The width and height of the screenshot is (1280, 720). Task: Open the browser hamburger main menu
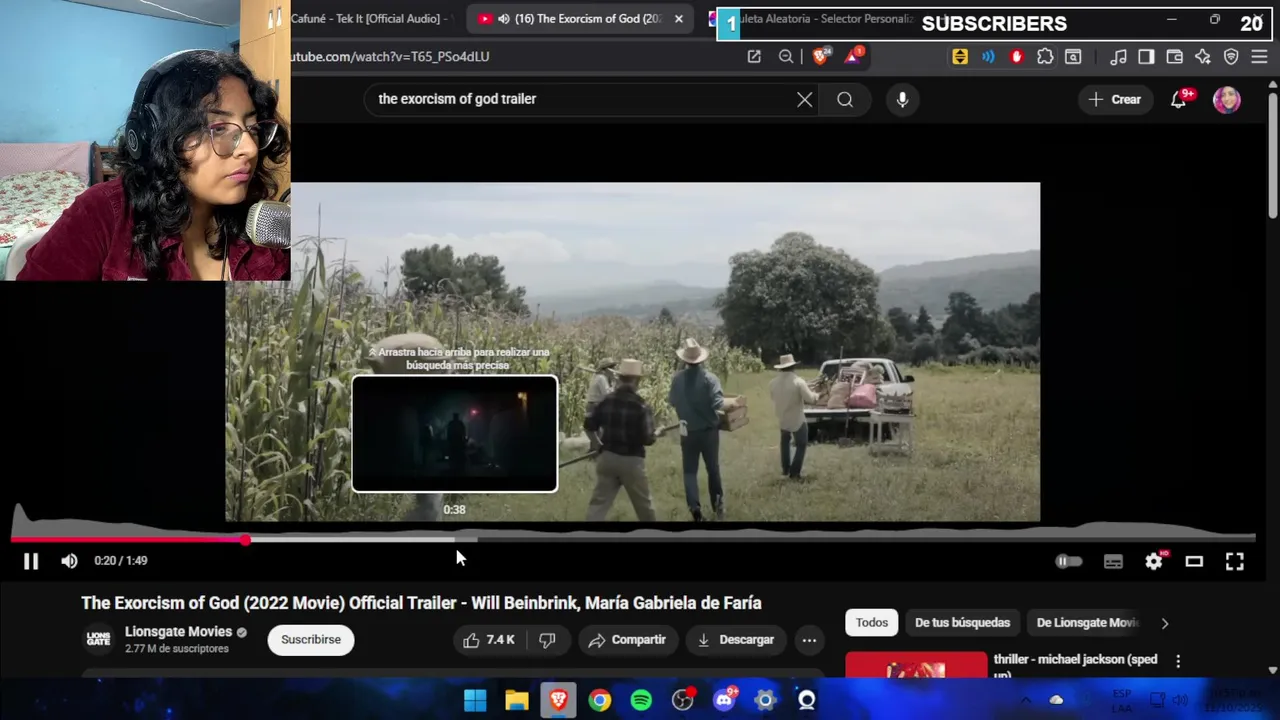pos(1259,57)
